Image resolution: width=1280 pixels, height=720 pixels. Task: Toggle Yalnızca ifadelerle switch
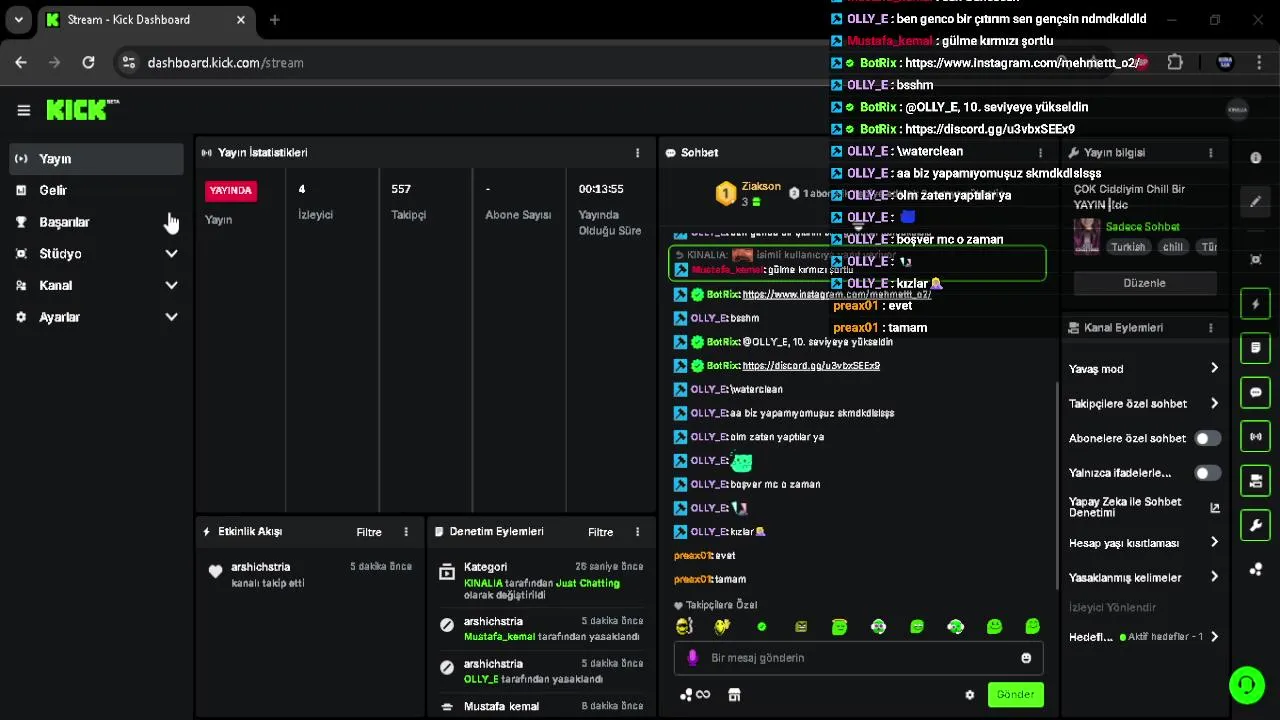pyautogui.click(x=1208, y=473)
